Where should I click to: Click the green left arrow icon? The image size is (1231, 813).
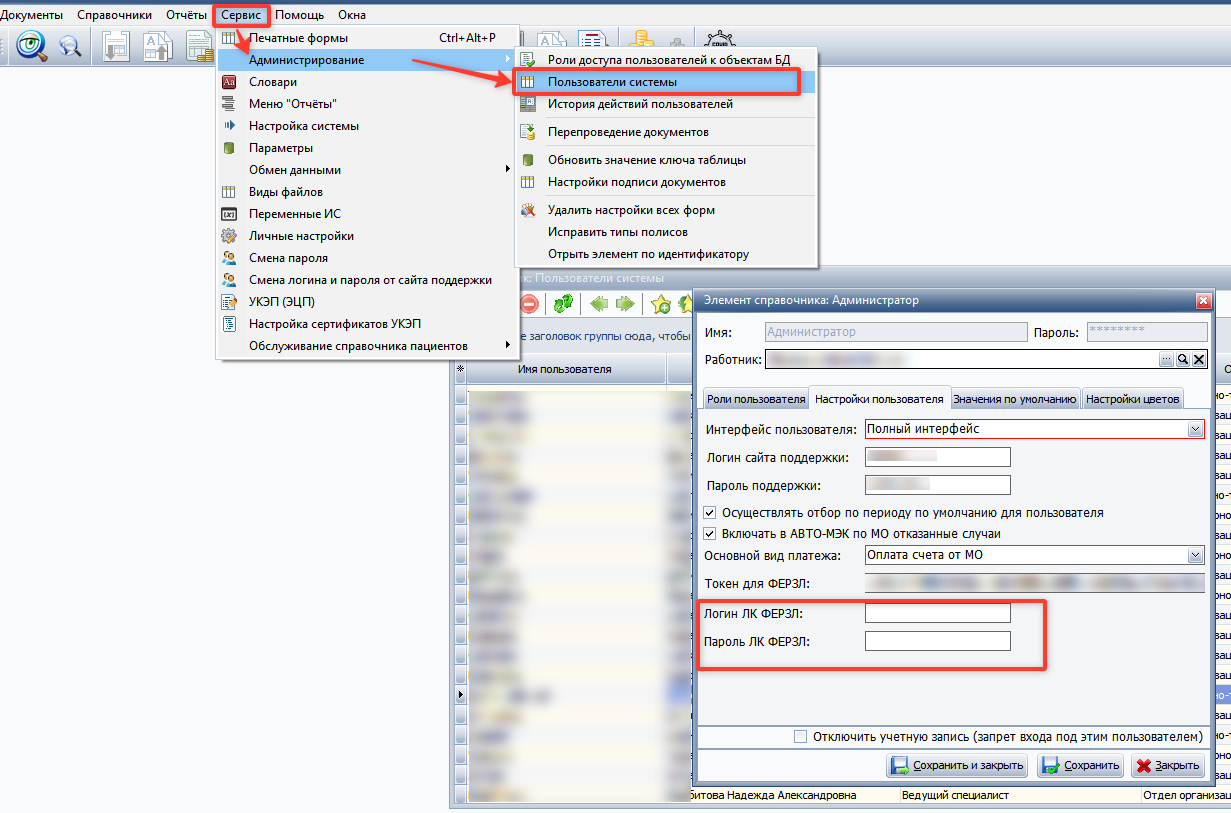(x=599, y=303)
